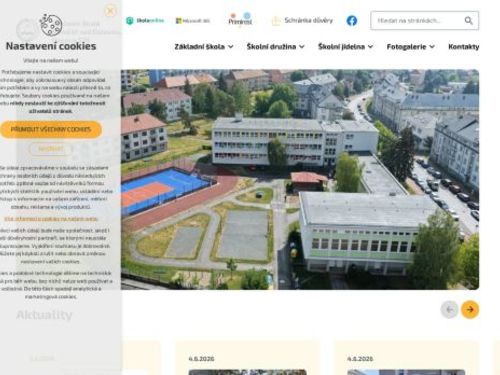The image size is (500, 375).
Task: Click the Proměnit logo in the header
Action: click(240, 20)
